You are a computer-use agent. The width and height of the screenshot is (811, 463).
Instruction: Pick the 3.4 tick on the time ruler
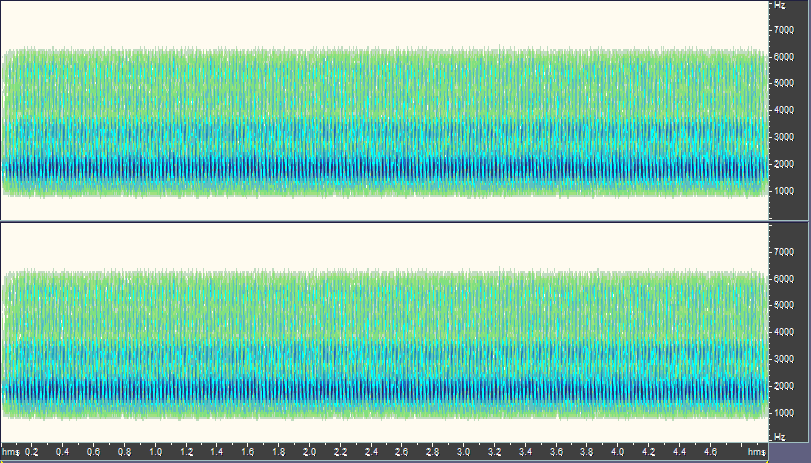click(525, 452)
